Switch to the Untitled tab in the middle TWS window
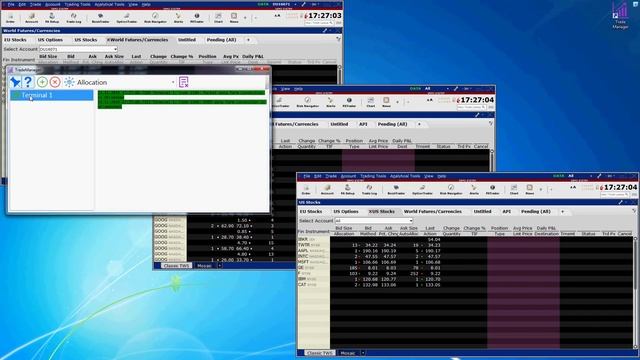Viewport: 640px width, 360px height. click(339, 124)
